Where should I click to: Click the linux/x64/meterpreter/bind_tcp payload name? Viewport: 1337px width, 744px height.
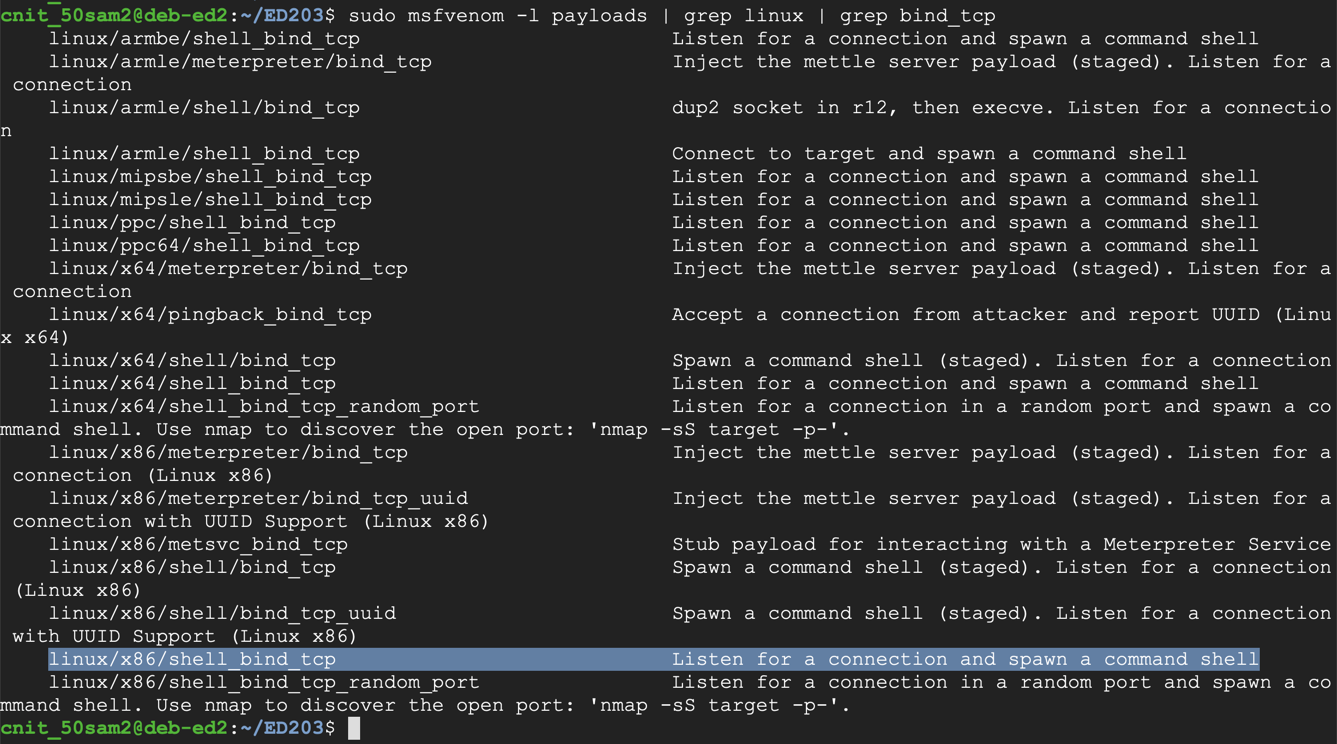coord(228,269)
